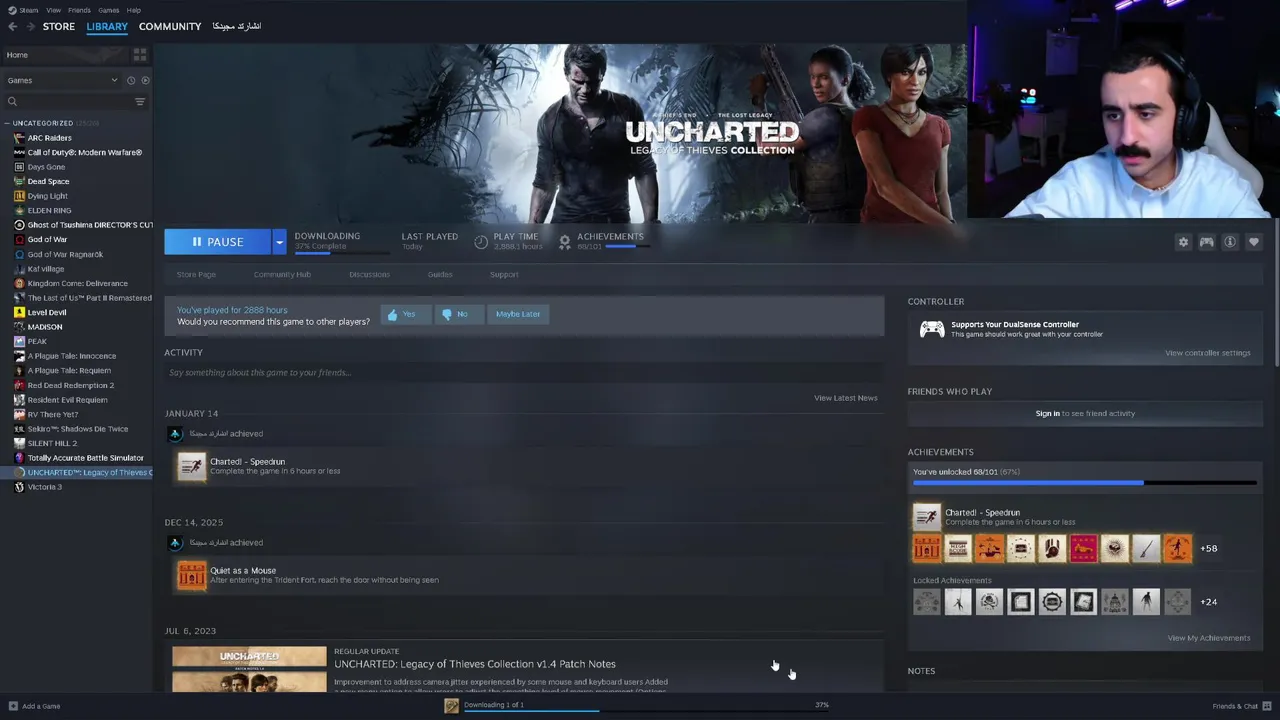This screenshot has height=720, width=1280.
Task: Open the Arabic username profile tab
Action: tap(237, 26)
